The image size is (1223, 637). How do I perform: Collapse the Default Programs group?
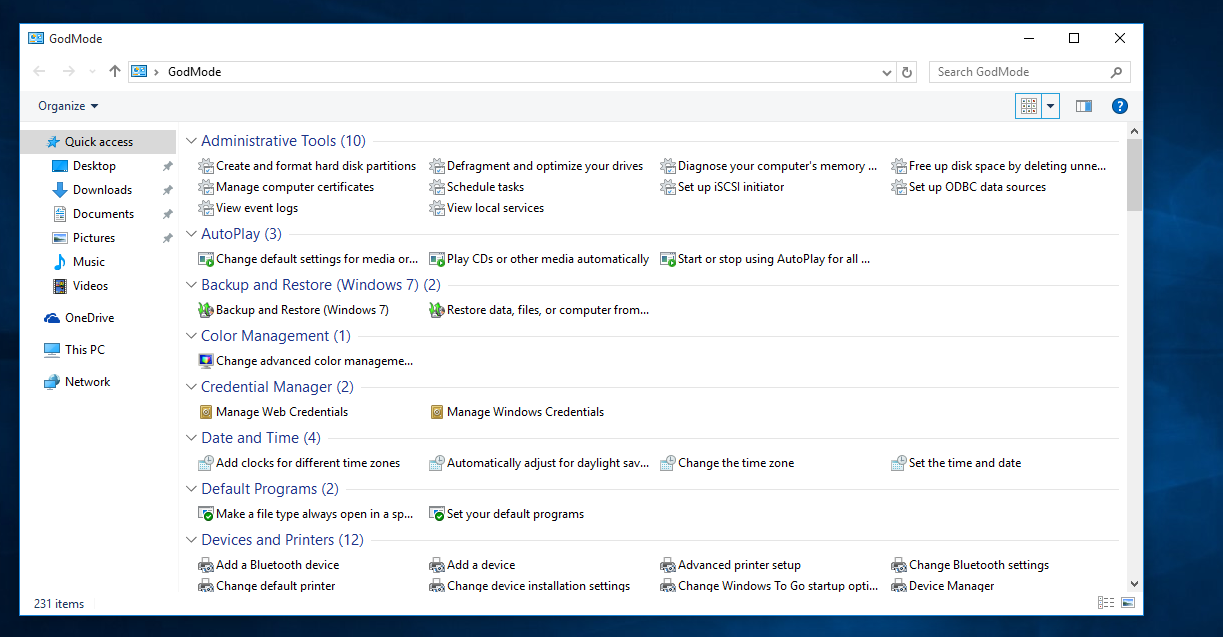click(x=192, y=489)
